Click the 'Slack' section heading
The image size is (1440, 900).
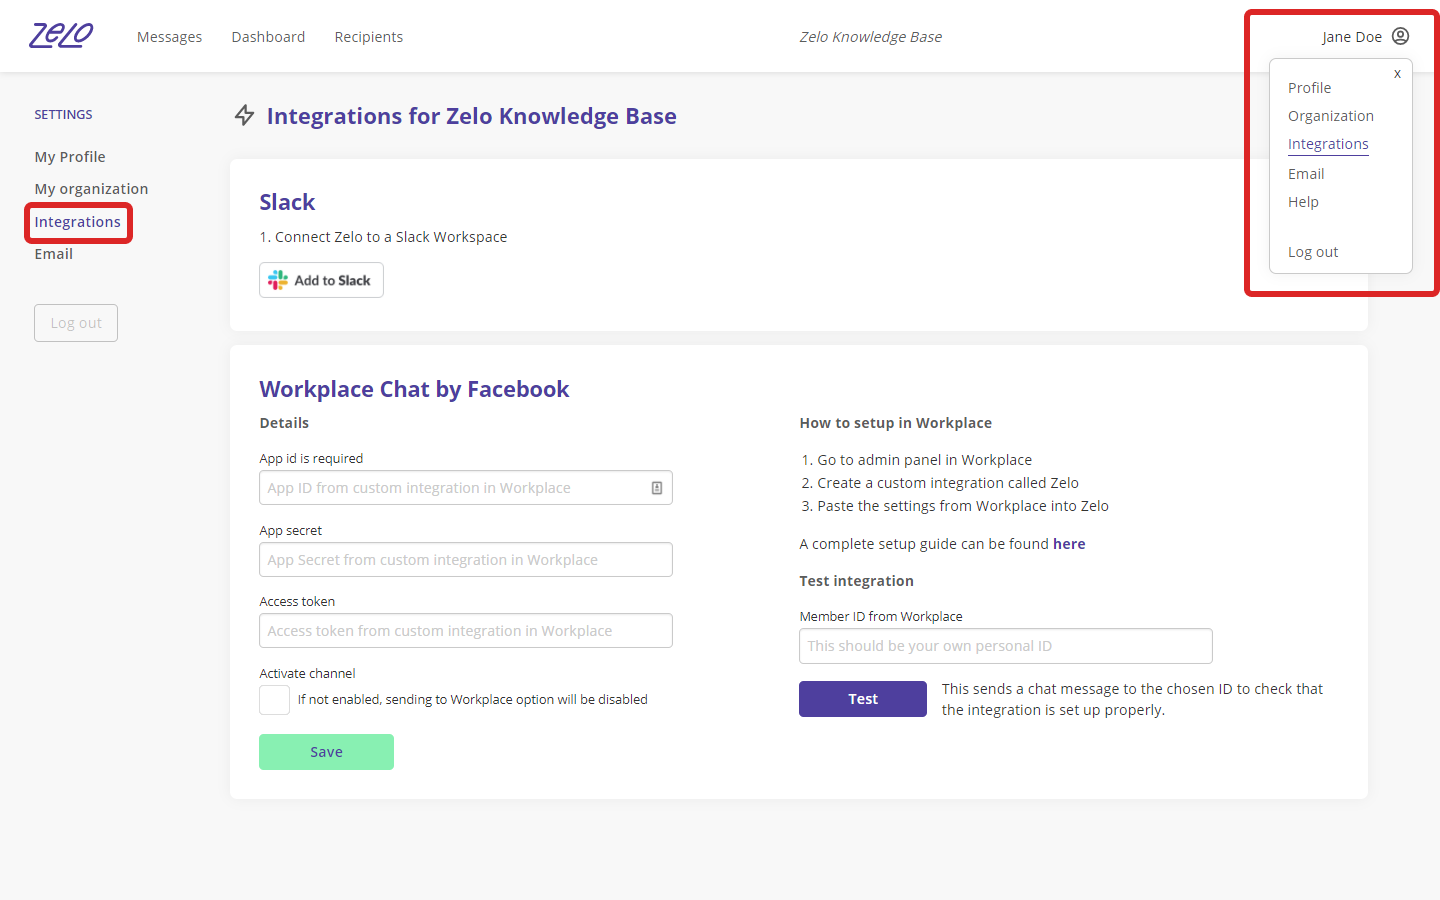[287, 202]
